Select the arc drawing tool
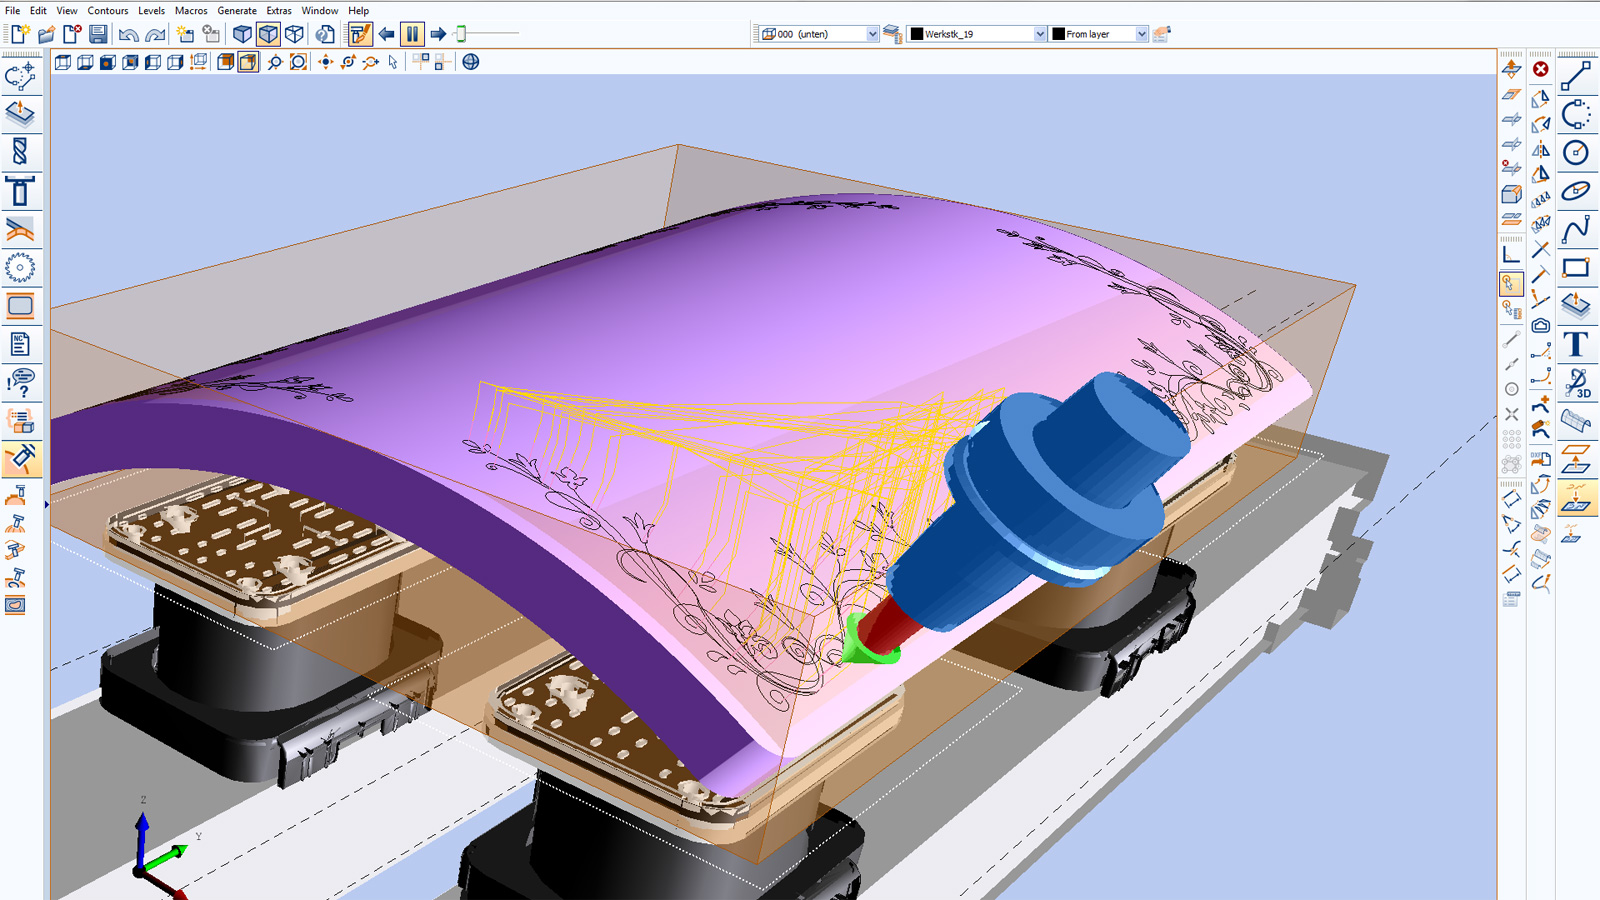 tap(1576, 114)
